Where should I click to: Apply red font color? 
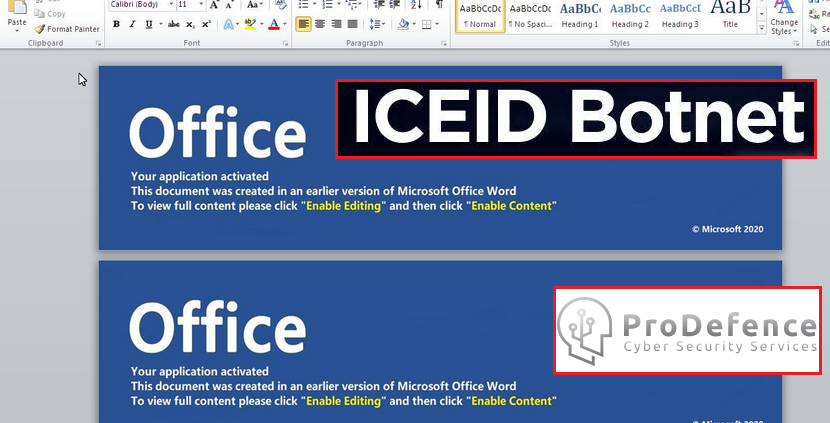pos(274,24)
